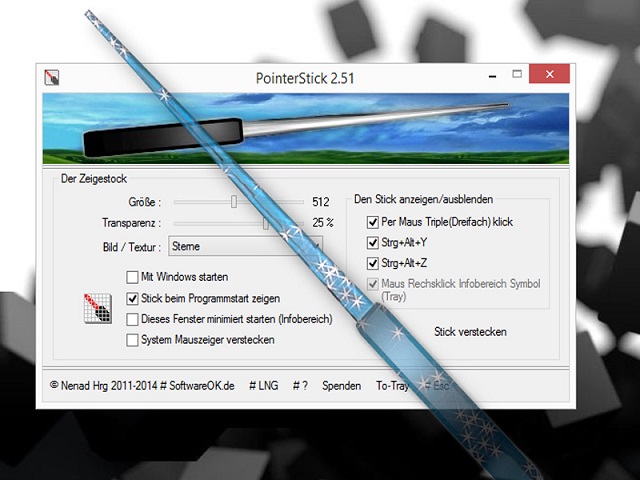Enable System Mauszeiger verstecken checkbox
Image resolution: width=640 pixels, height=480 pixels.
click(x=132, y=340)
